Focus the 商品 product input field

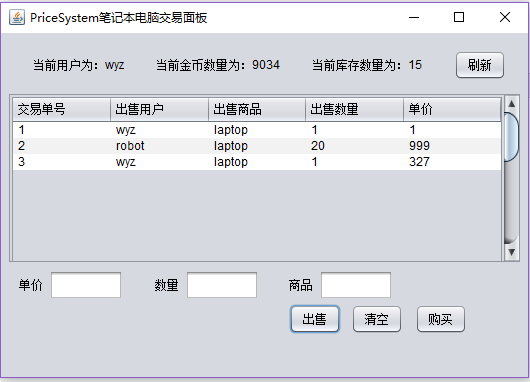[x=356, y=285]
